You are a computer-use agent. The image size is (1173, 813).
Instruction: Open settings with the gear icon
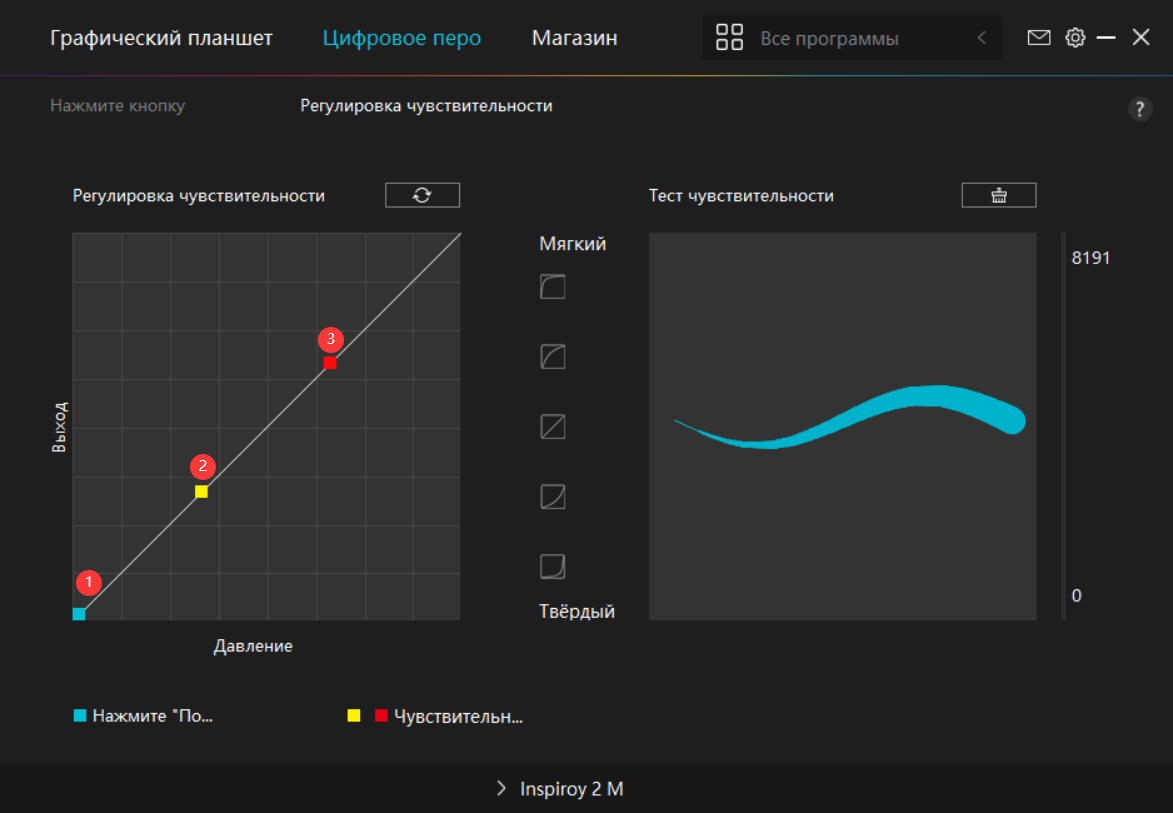coord(1075,38)
